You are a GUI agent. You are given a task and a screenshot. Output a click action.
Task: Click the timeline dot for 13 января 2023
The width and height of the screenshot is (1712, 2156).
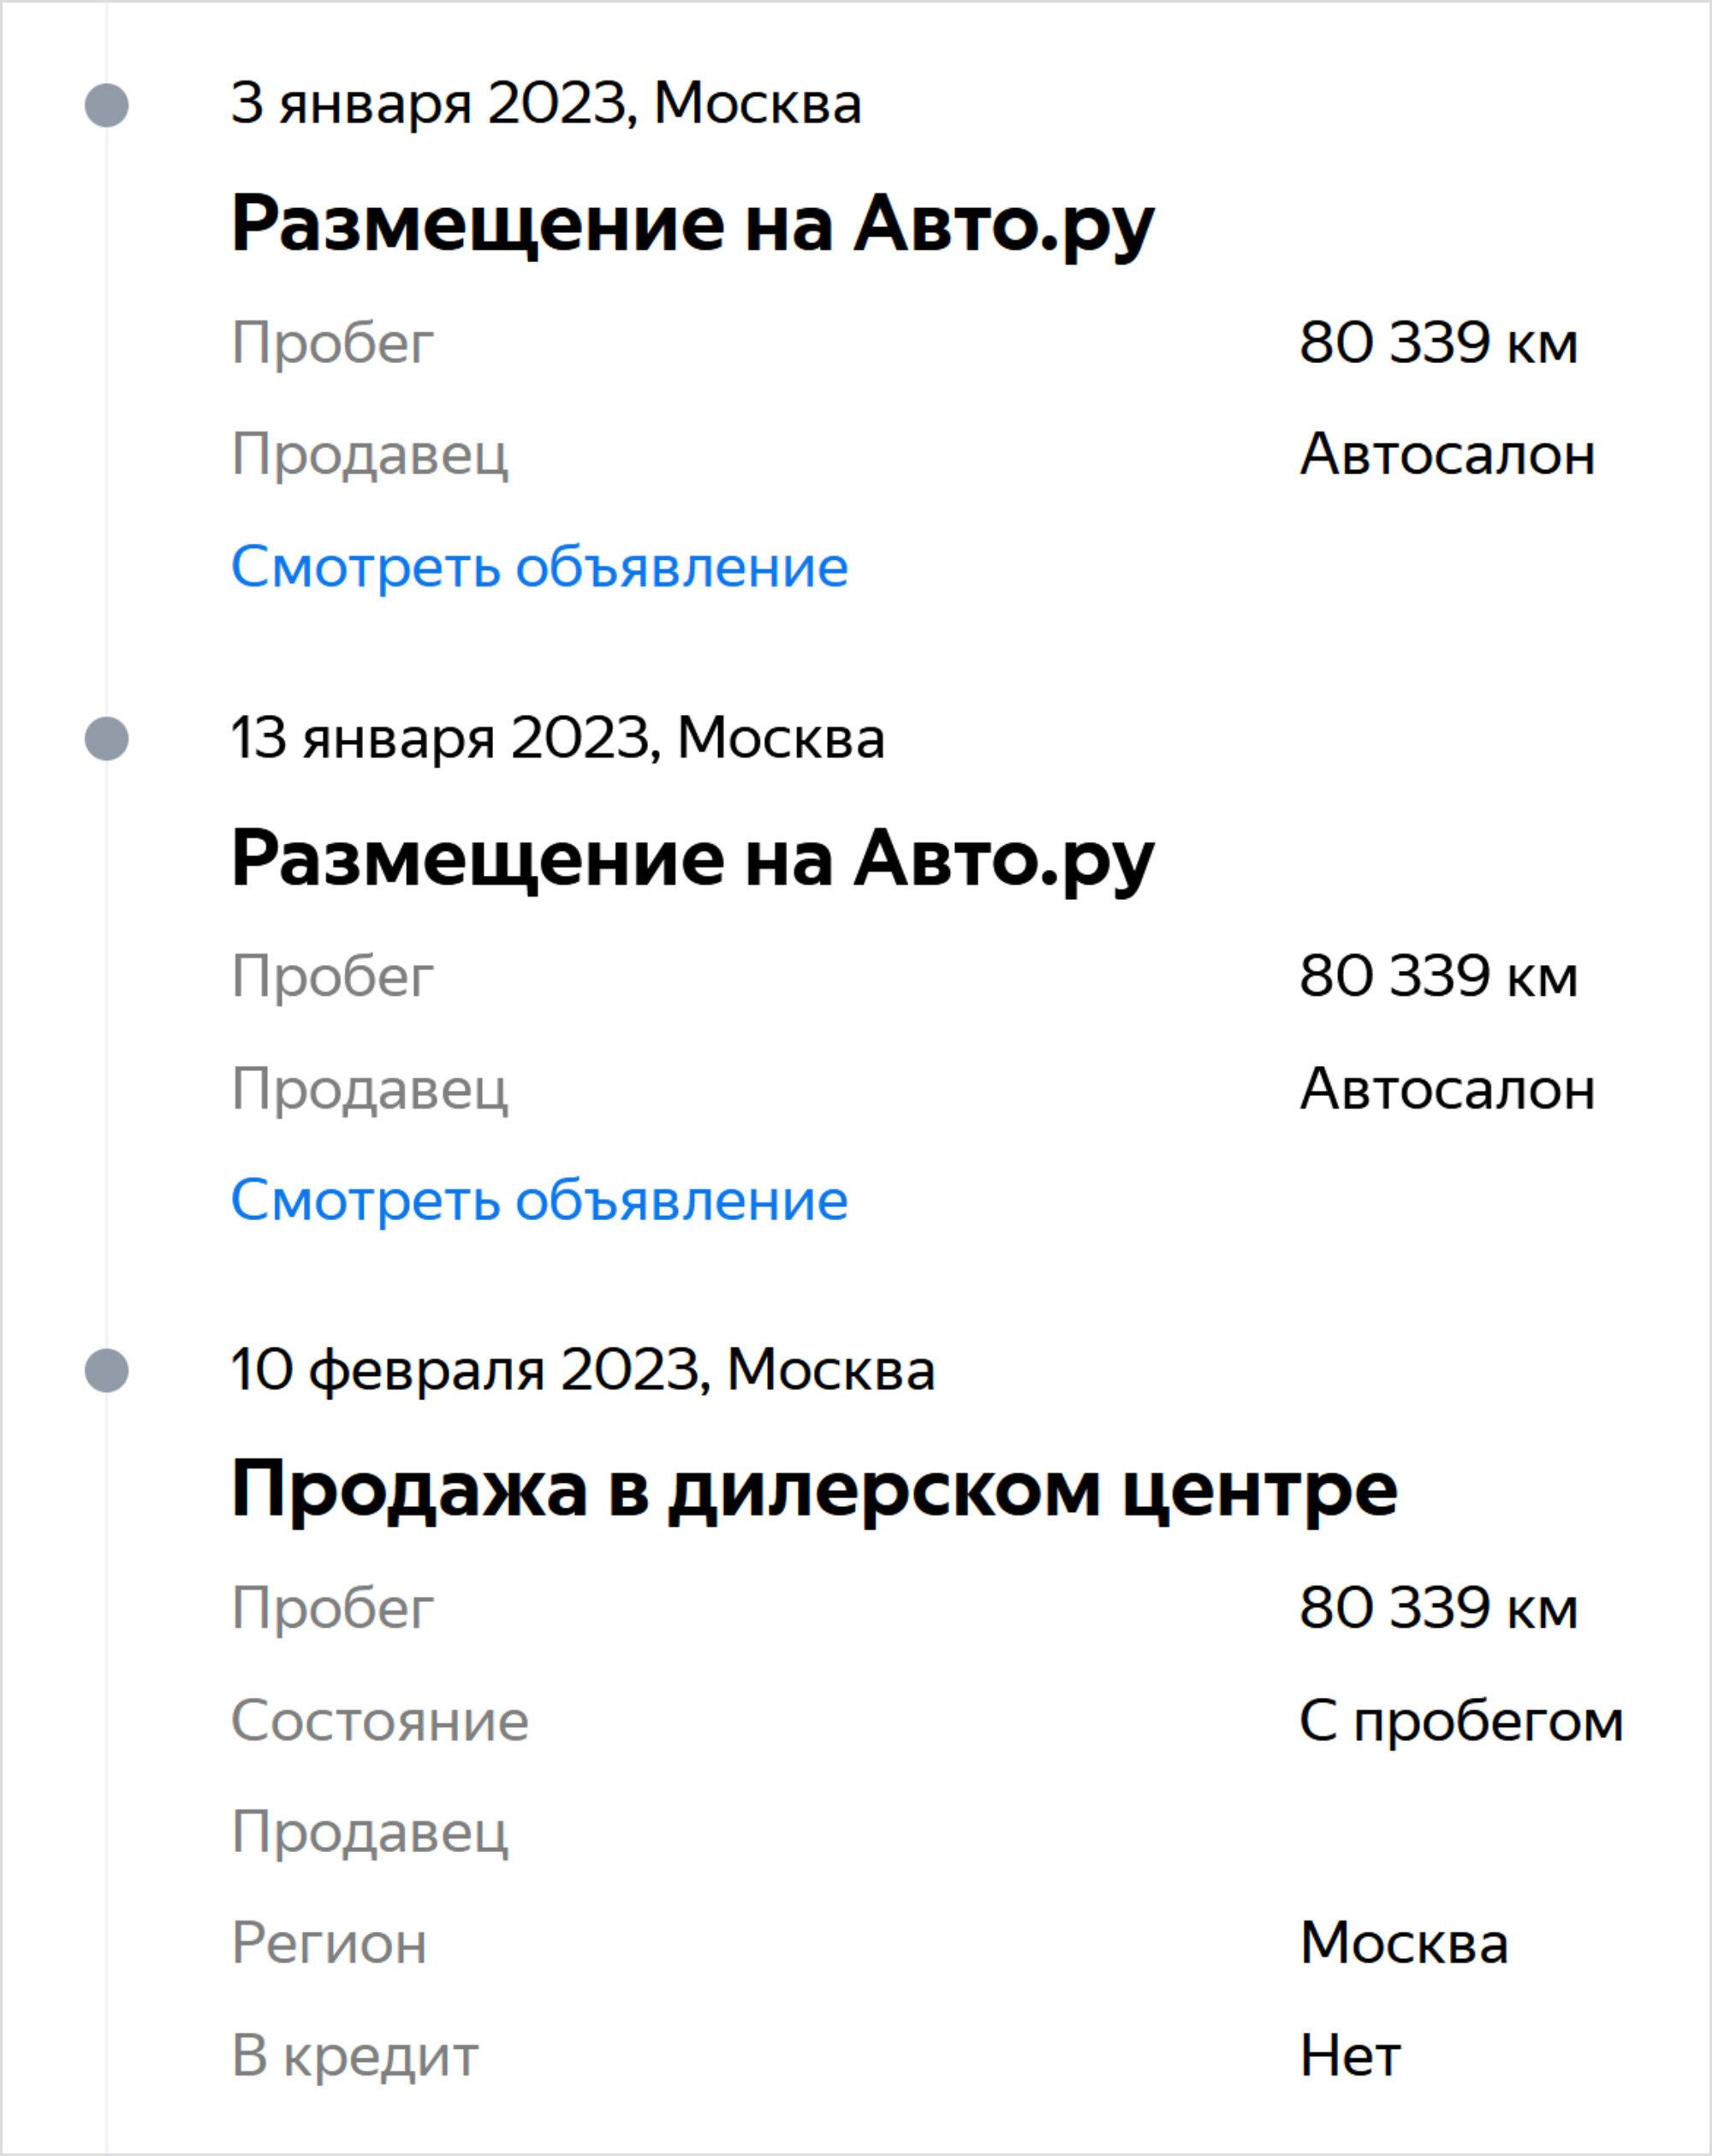(x=107, y=739)
